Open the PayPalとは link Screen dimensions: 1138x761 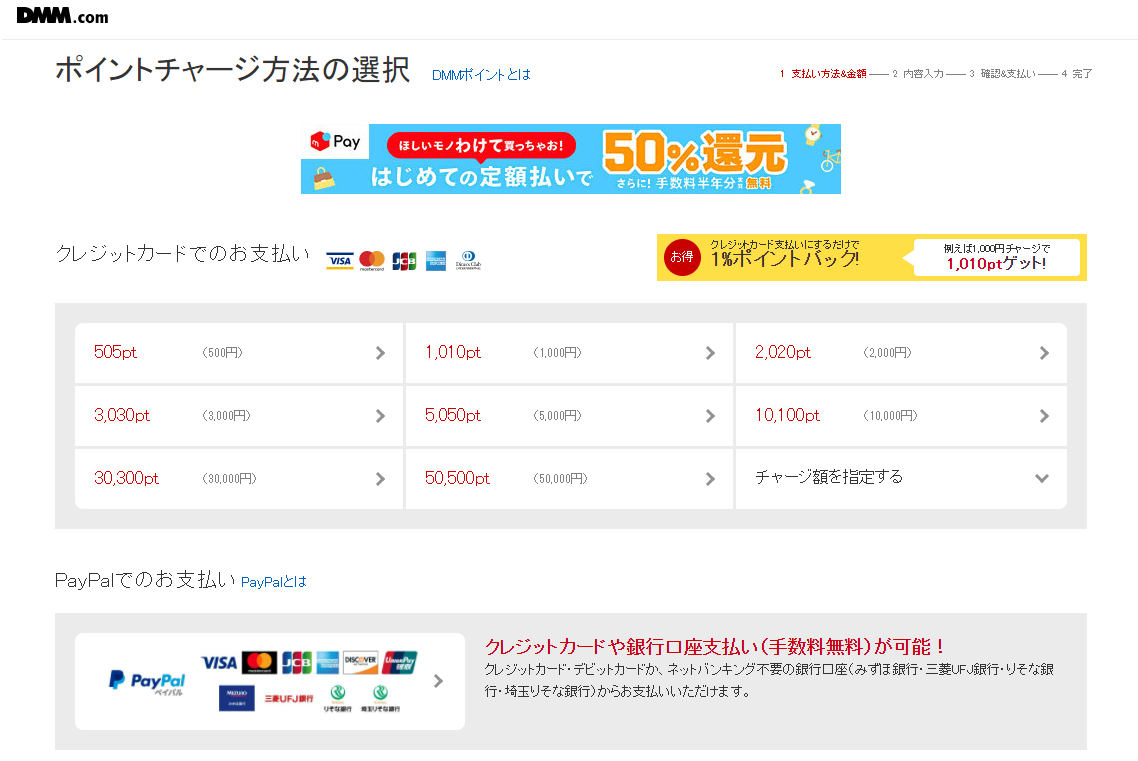pos(274,582)
